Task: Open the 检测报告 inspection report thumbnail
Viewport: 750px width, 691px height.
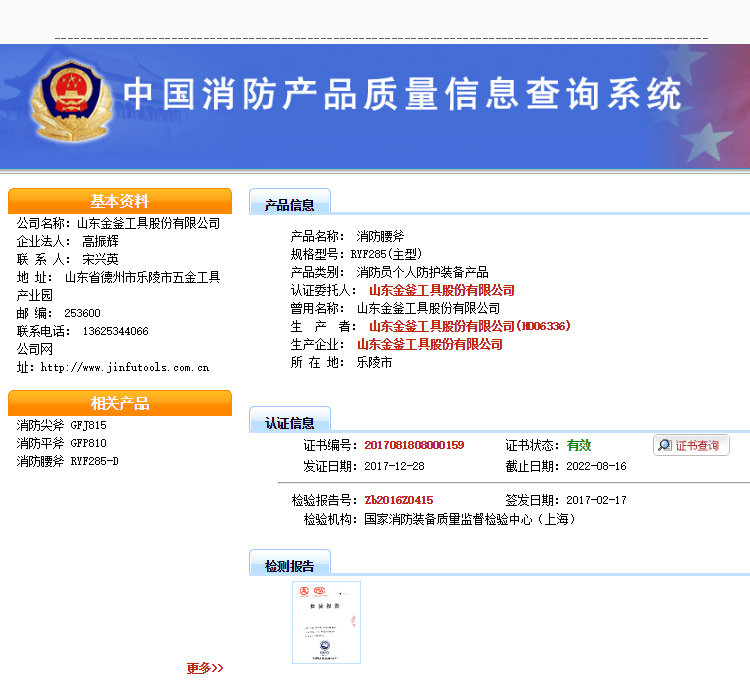Action: tap(326, 622)
